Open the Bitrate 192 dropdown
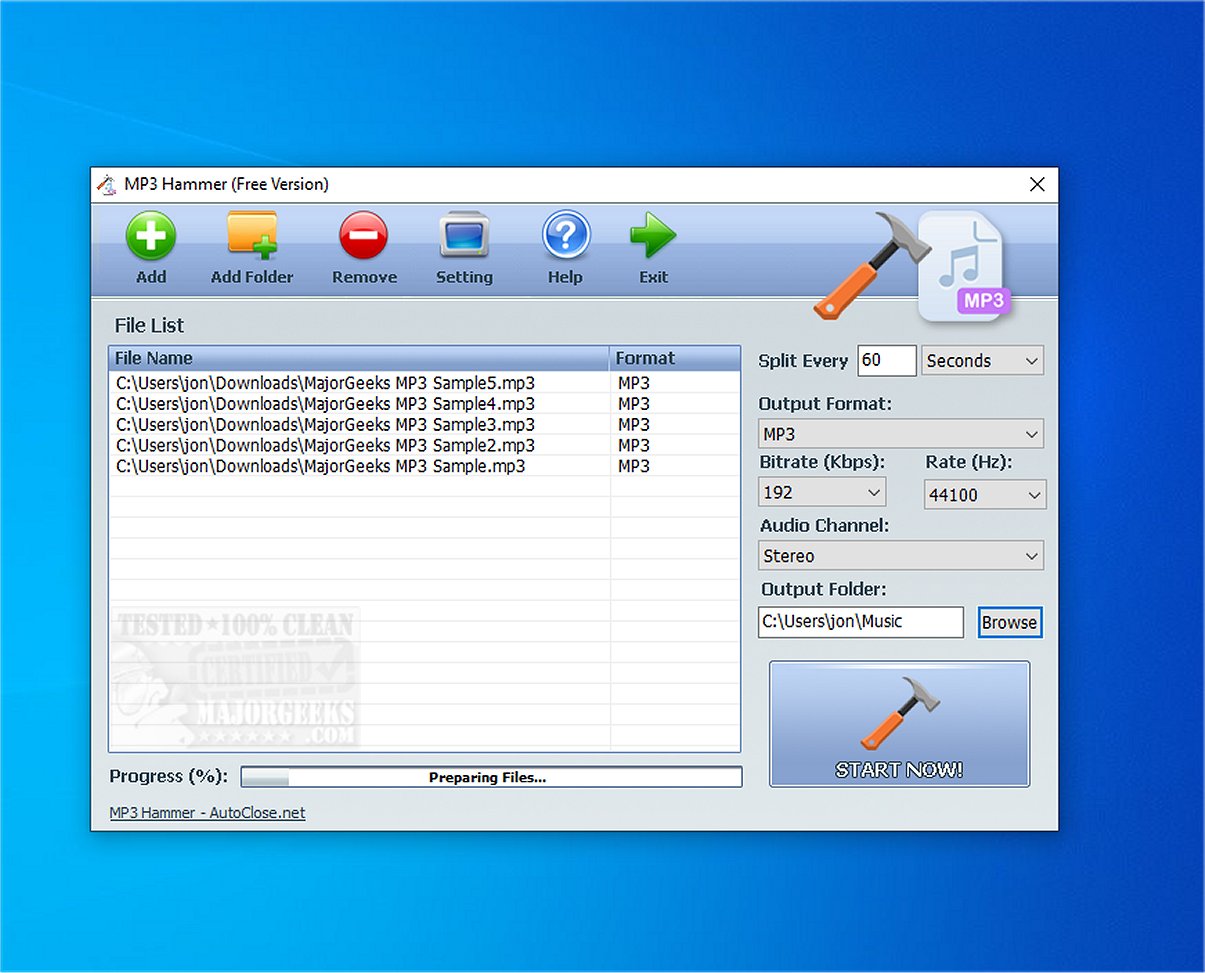1205x973 pixels. 822,492
